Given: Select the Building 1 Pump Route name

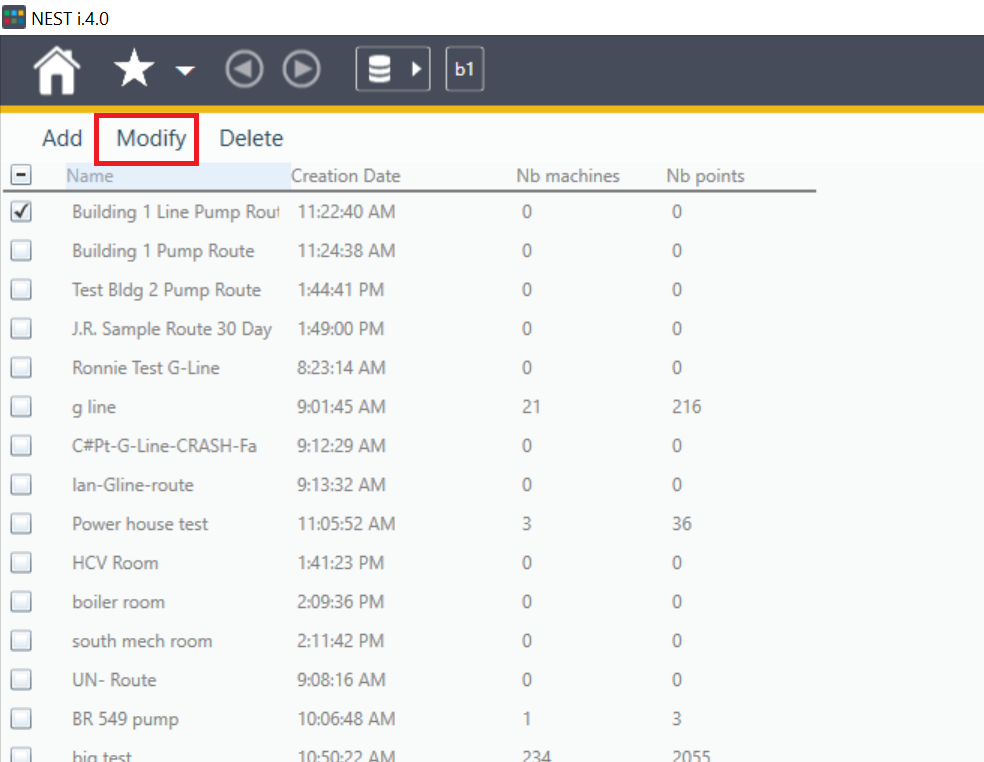Looking at the screenshot, I should tap(163, 251).
